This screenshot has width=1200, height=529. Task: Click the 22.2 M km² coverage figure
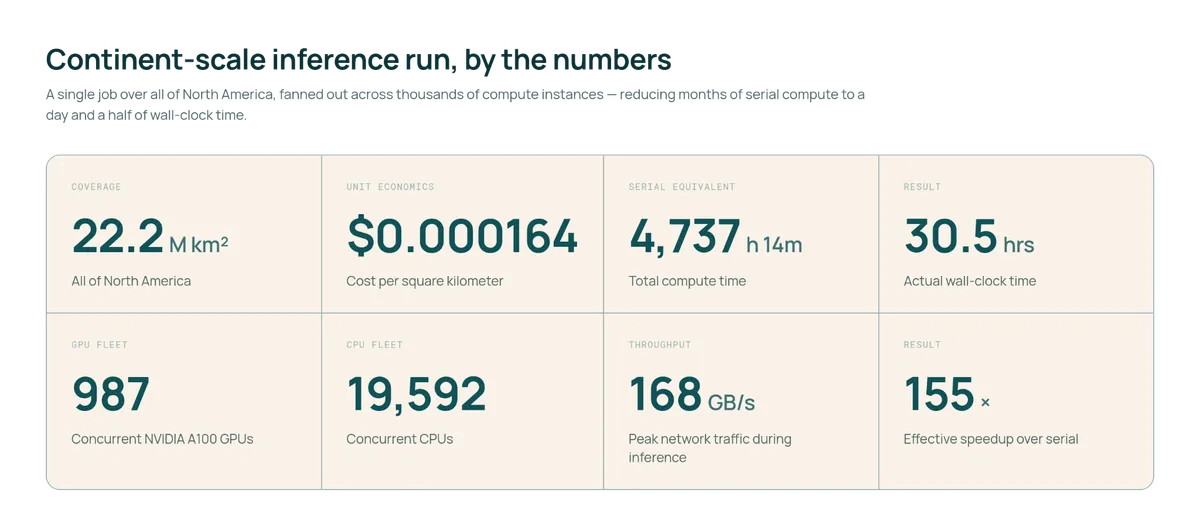point(150,237)
